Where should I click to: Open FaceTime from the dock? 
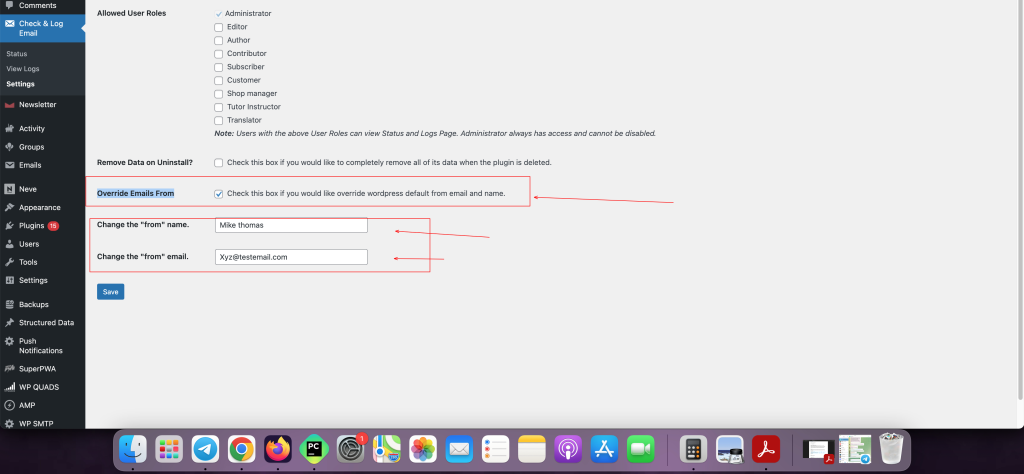tap(641, 449)
